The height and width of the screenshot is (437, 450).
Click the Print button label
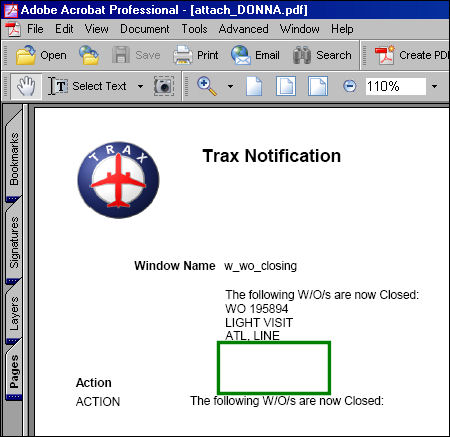click(208, 55)
